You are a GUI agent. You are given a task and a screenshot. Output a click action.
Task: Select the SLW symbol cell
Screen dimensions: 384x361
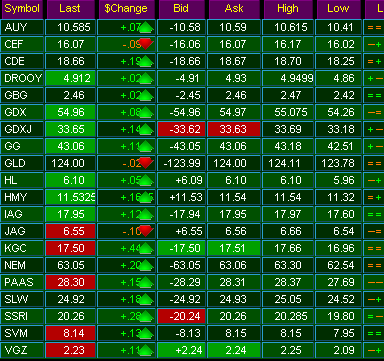tap(22, 299)
